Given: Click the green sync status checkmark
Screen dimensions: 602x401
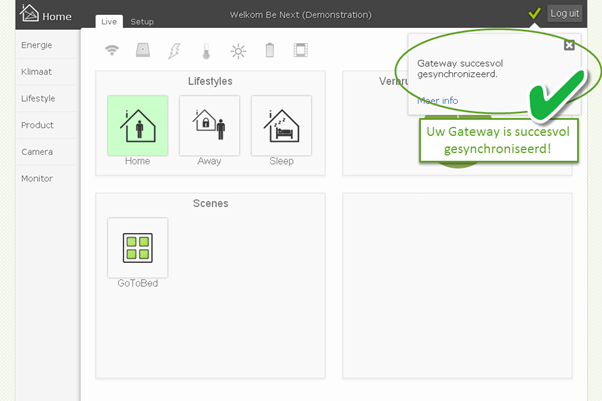Looking at the screenshot, I should tap(534, 13).
